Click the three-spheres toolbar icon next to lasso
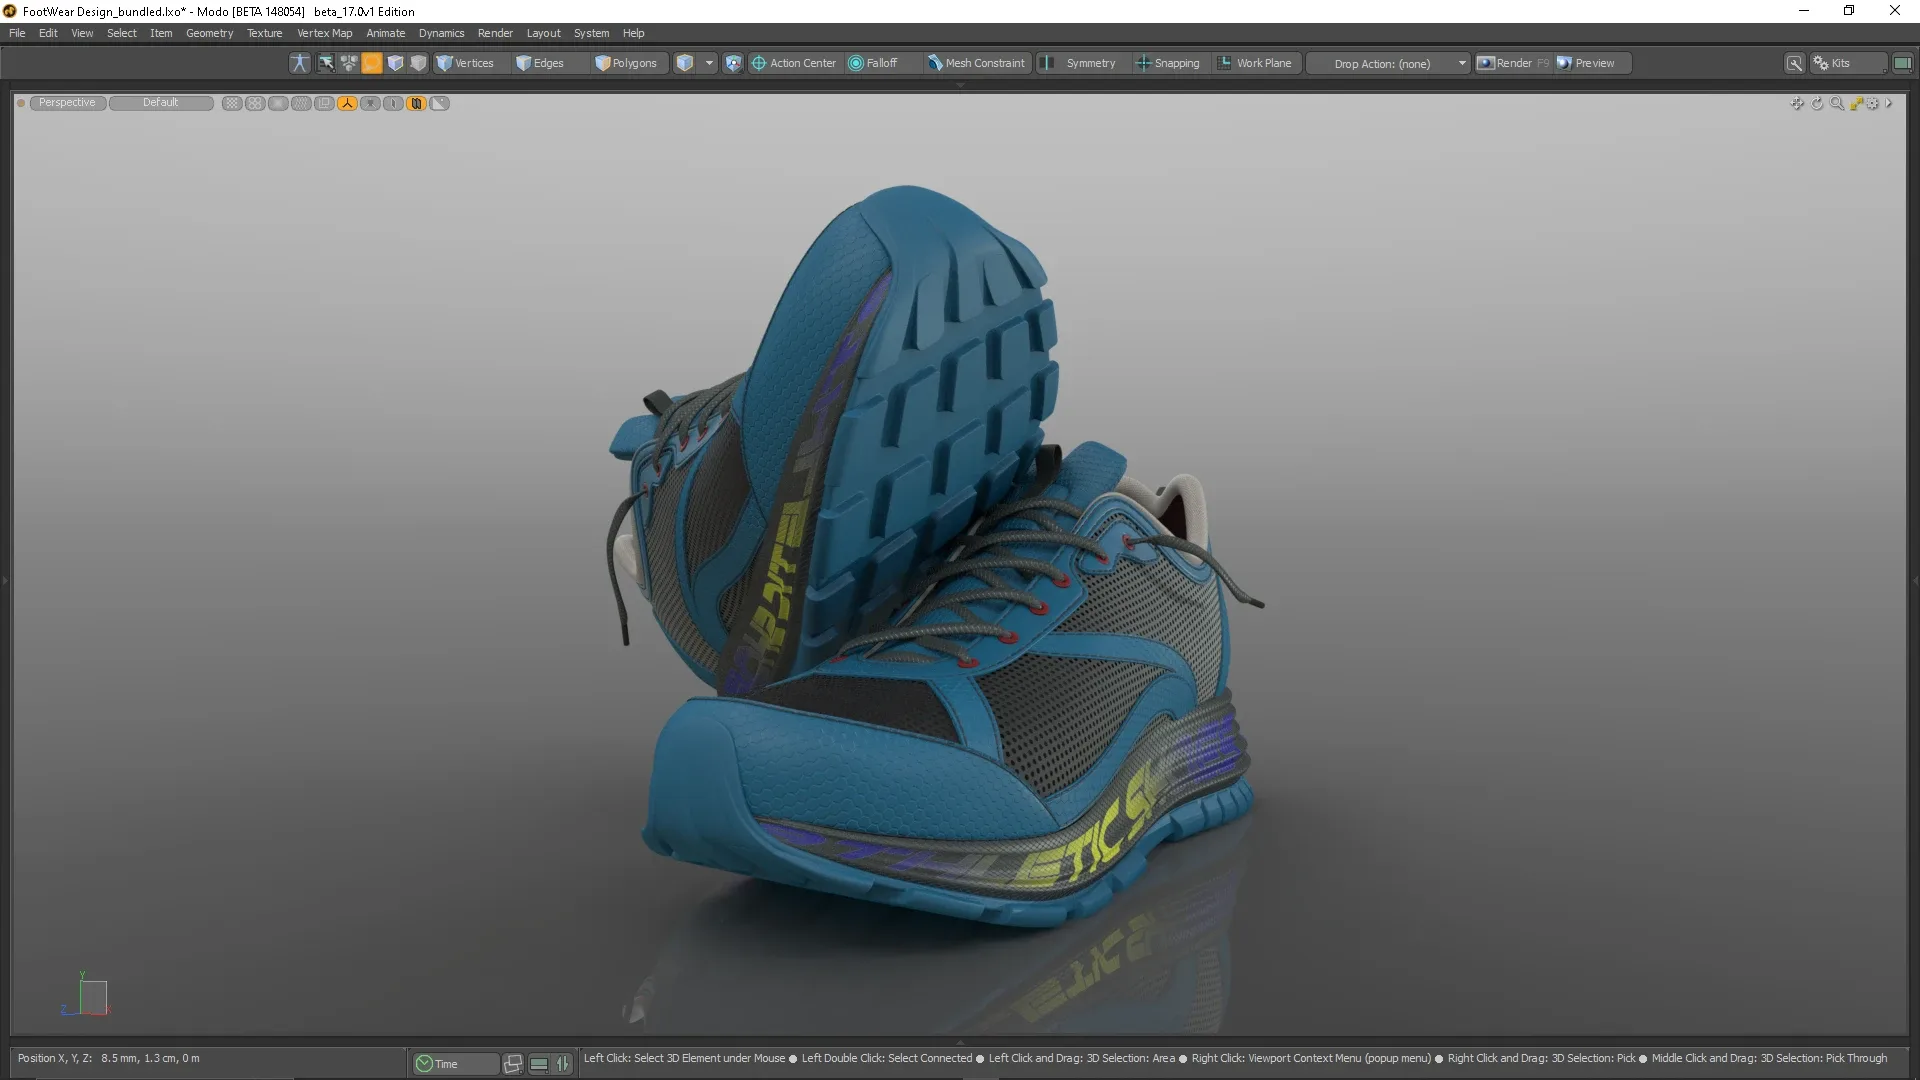1920x1080 pixels. point(349,63)
